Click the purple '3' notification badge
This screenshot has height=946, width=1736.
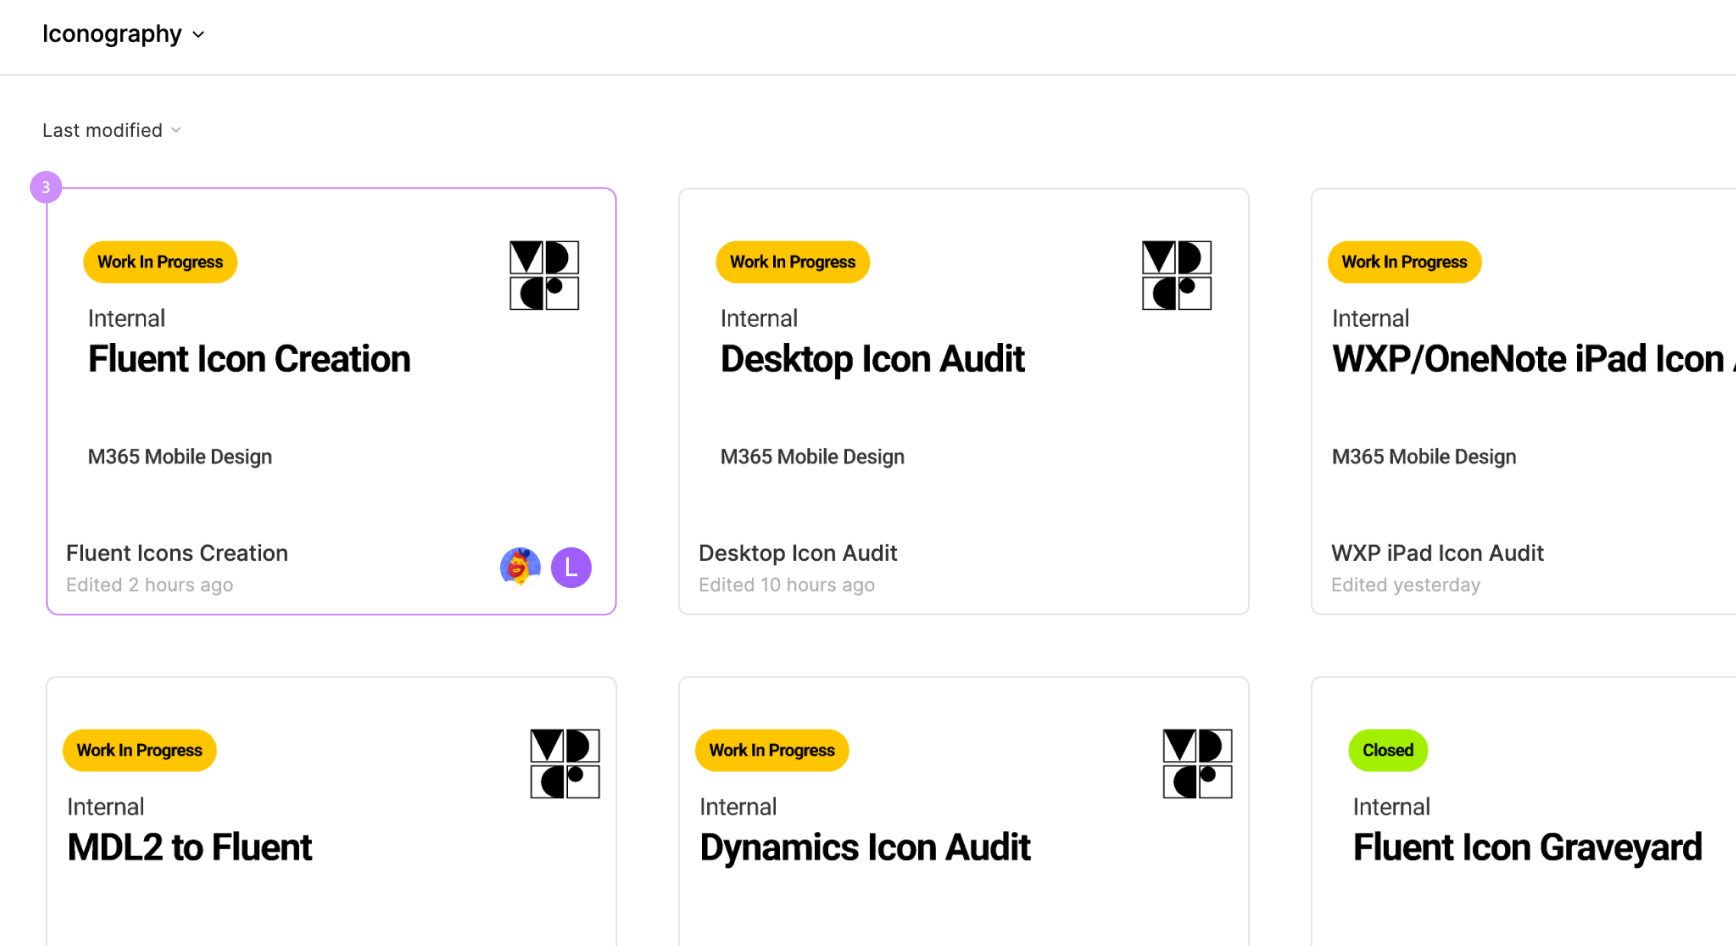46,187
